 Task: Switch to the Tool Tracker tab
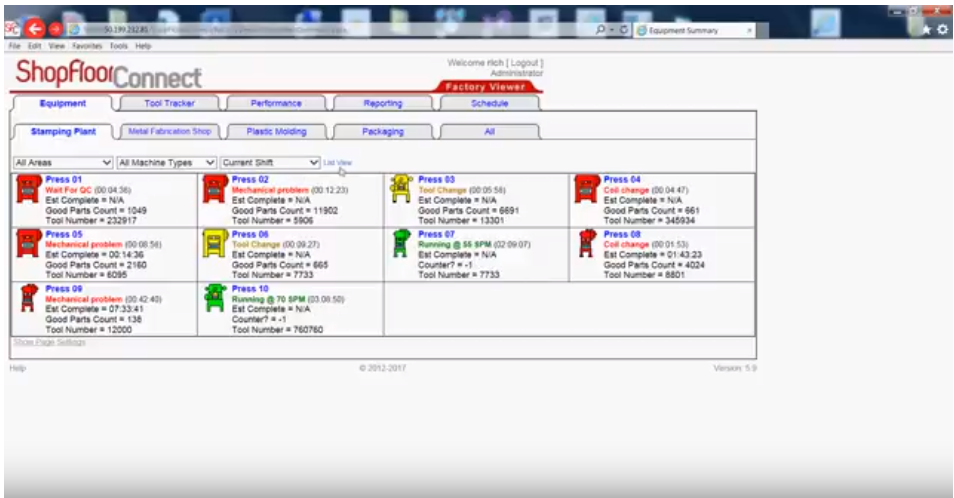click(x=169, y=103)
